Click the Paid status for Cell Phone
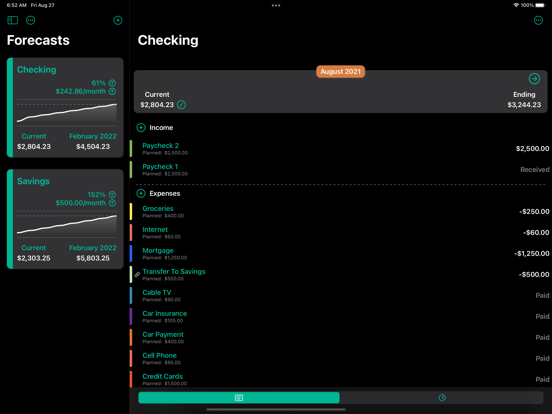 (x=542, y=358)
